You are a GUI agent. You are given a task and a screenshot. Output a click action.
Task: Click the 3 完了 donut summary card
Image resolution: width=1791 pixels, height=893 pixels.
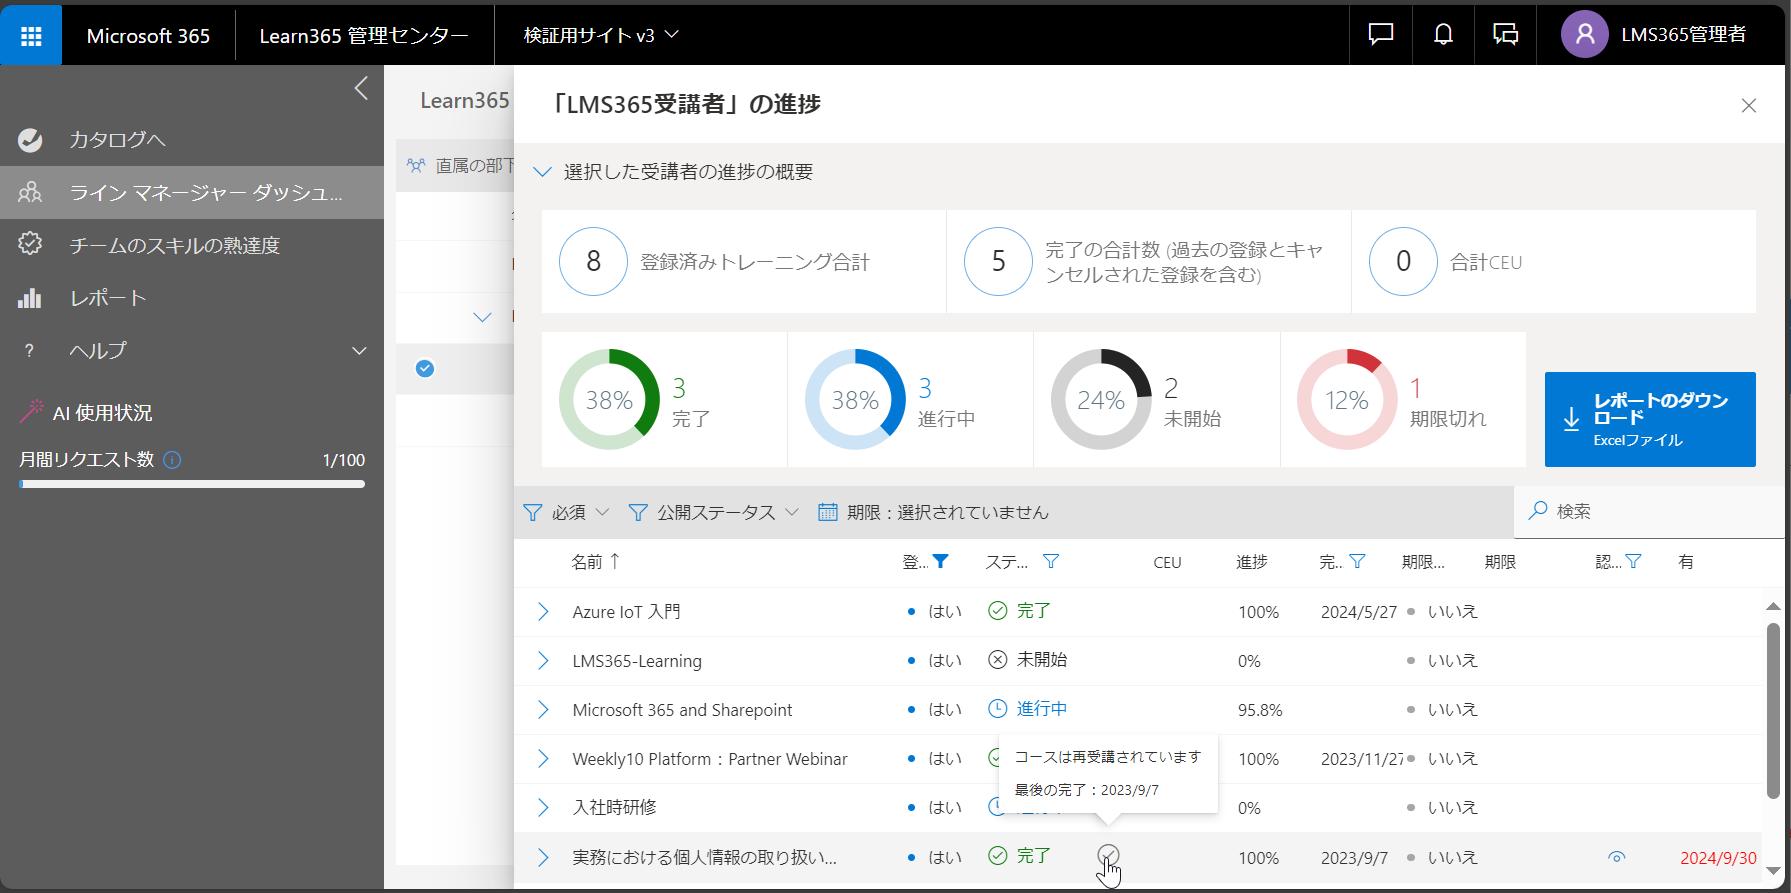(664, 400)
